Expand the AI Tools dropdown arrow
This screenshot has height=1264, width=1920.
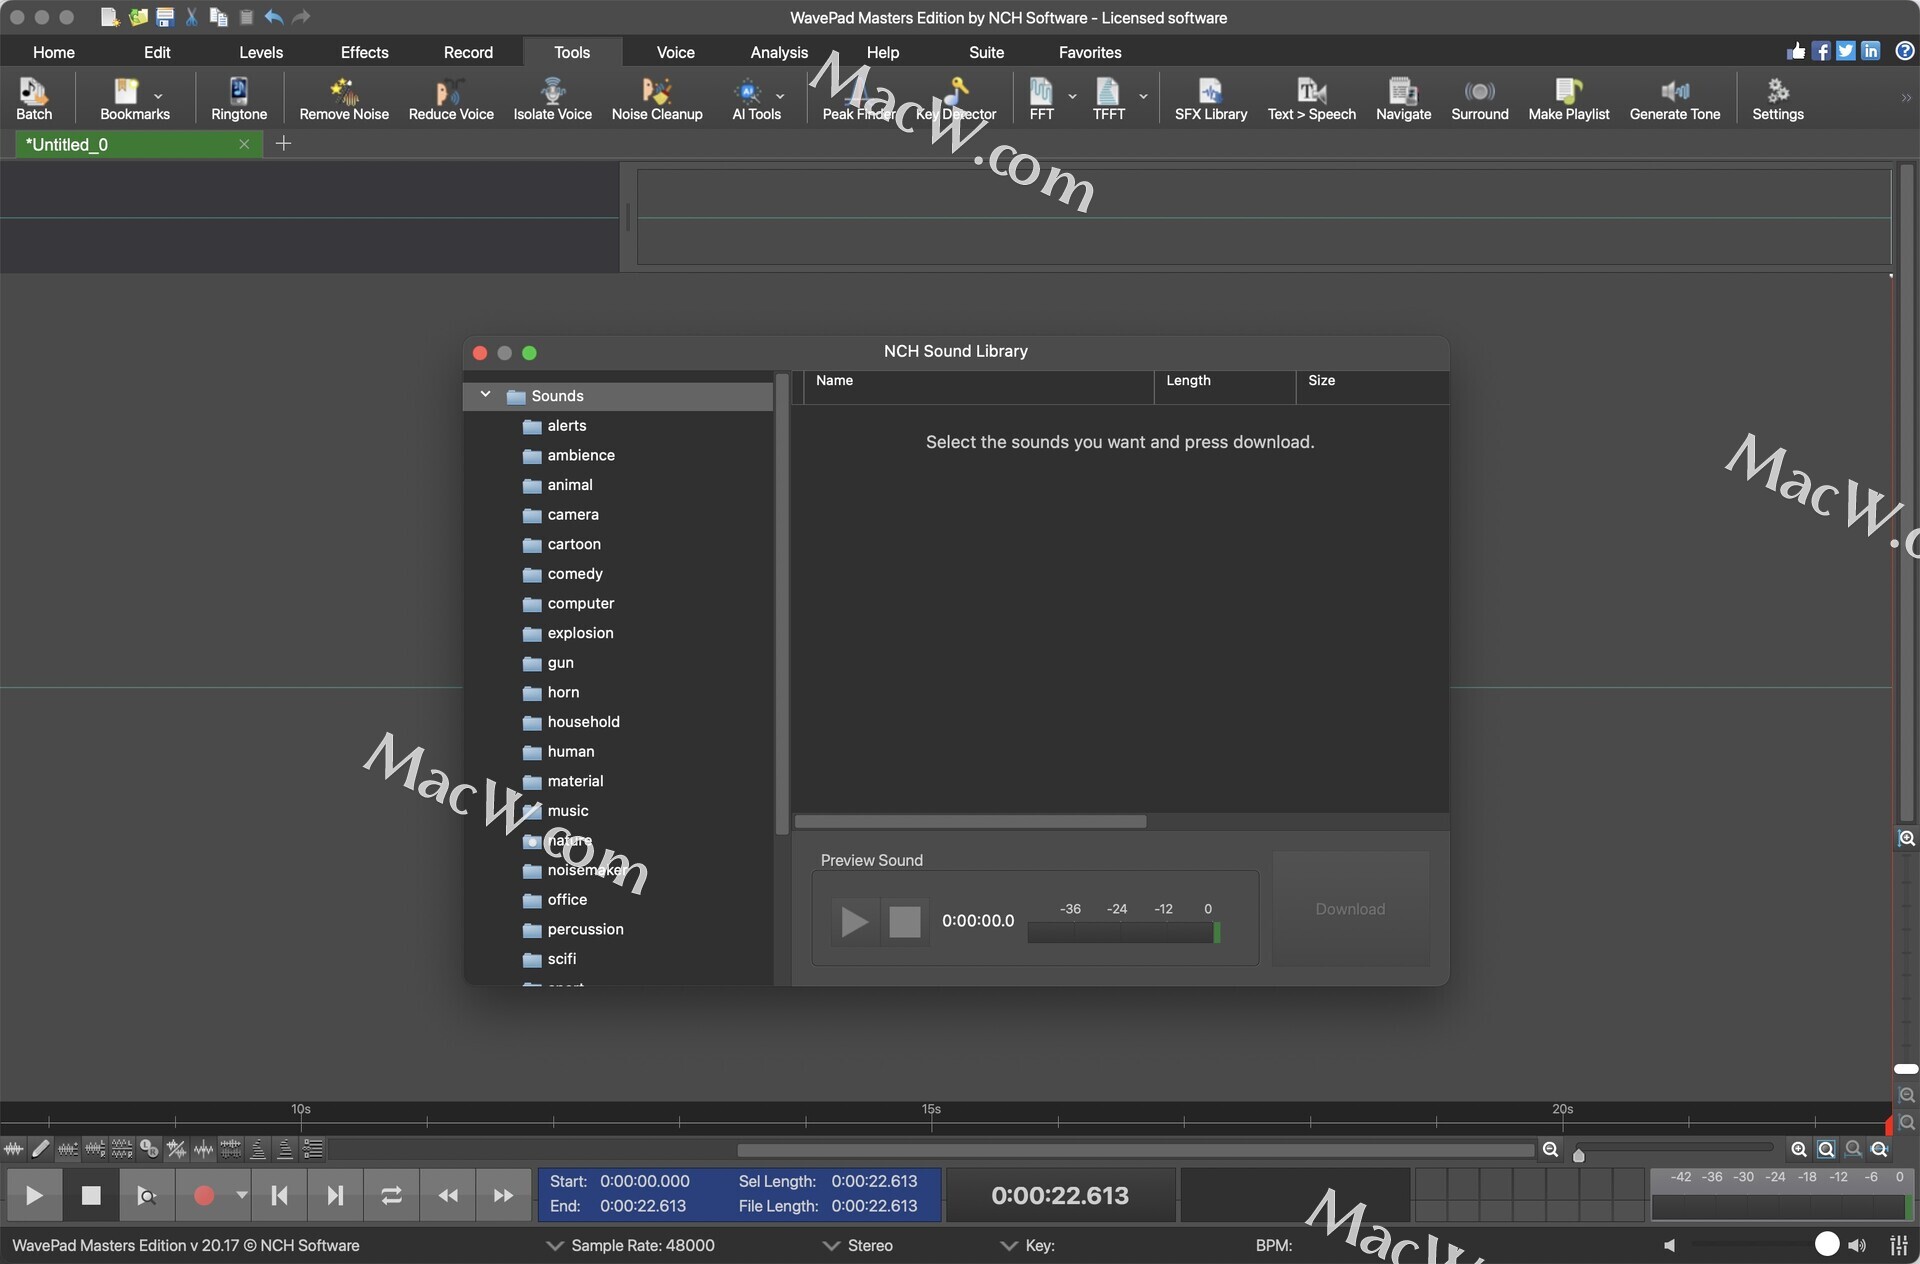[780, 97]
